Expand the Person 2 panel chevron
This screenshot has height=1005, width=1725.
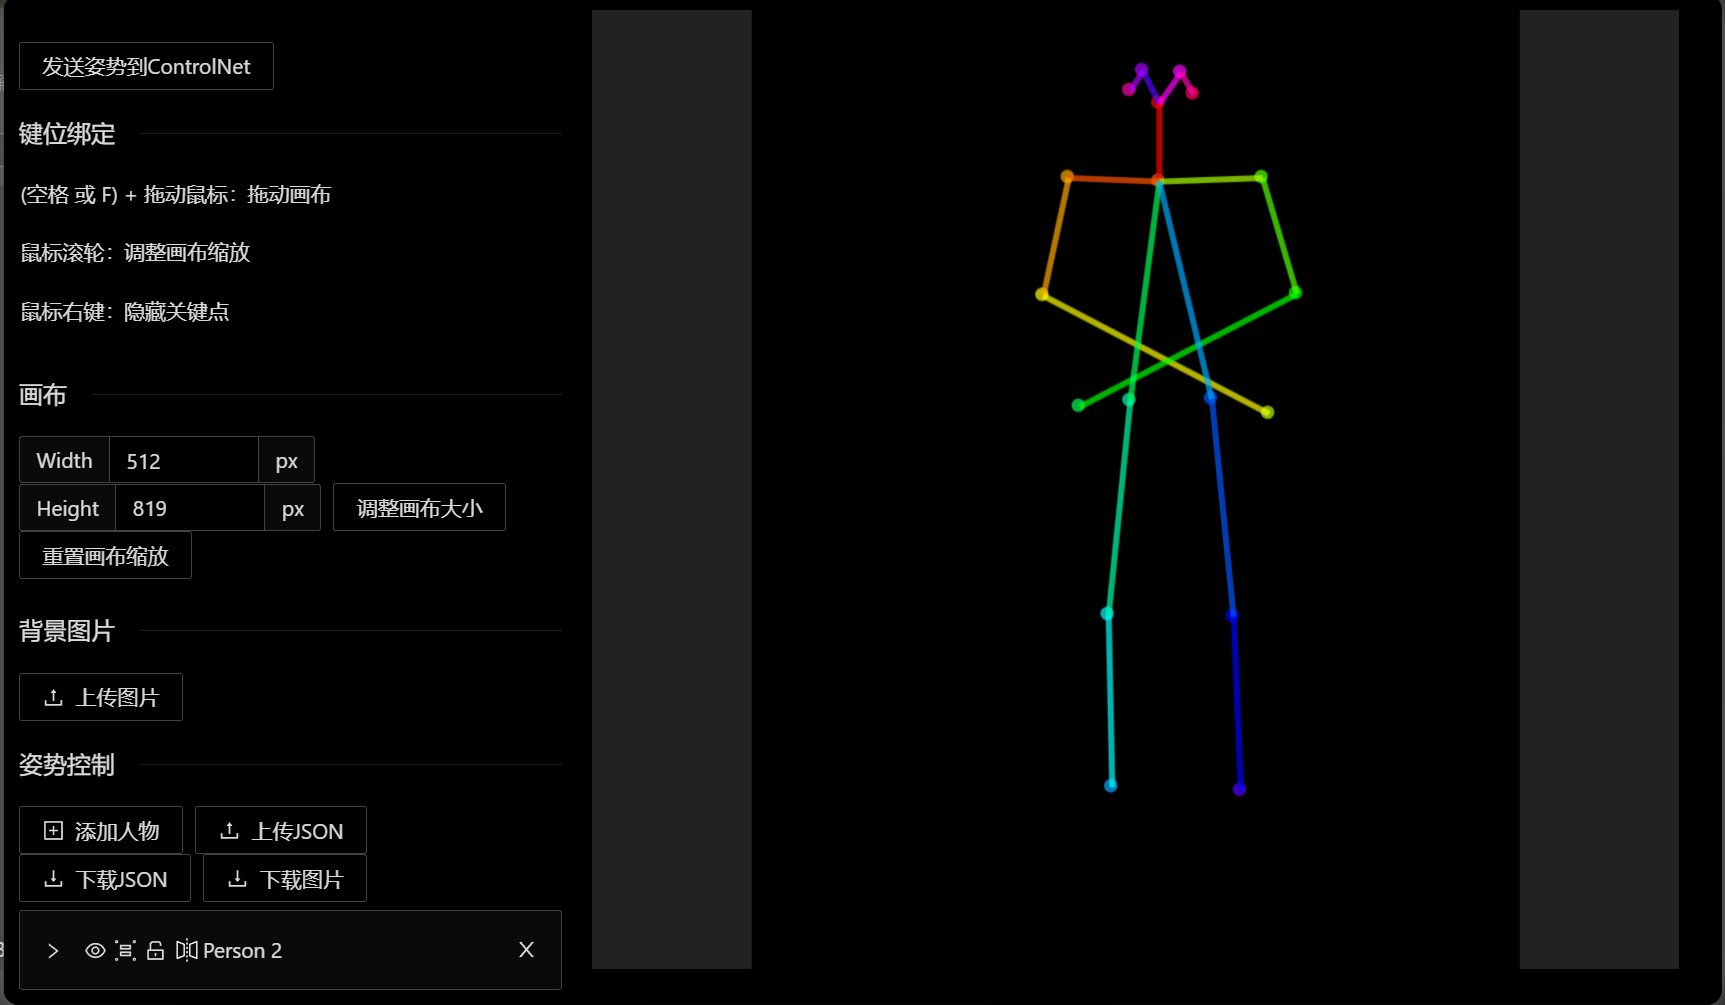(53, 951)
